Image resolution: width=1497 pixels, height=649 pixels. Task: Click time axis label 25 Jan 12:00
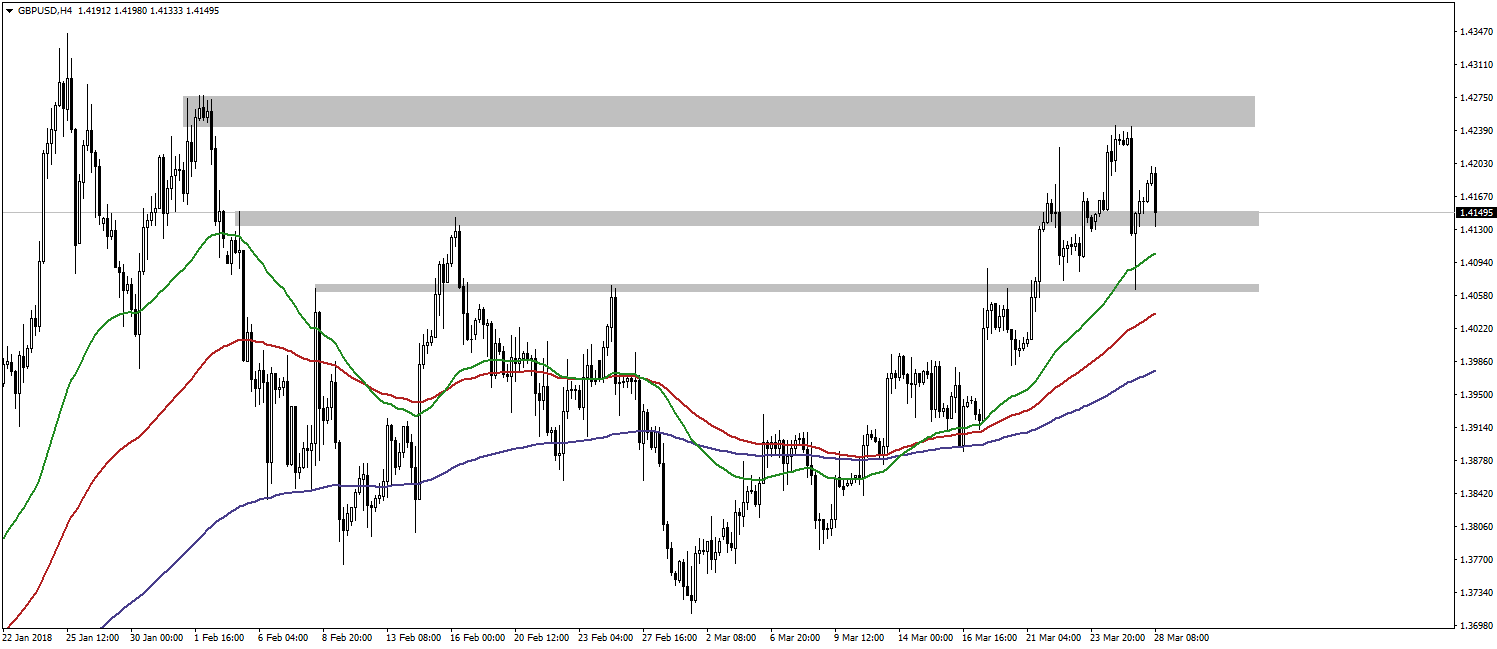(92, 637)
